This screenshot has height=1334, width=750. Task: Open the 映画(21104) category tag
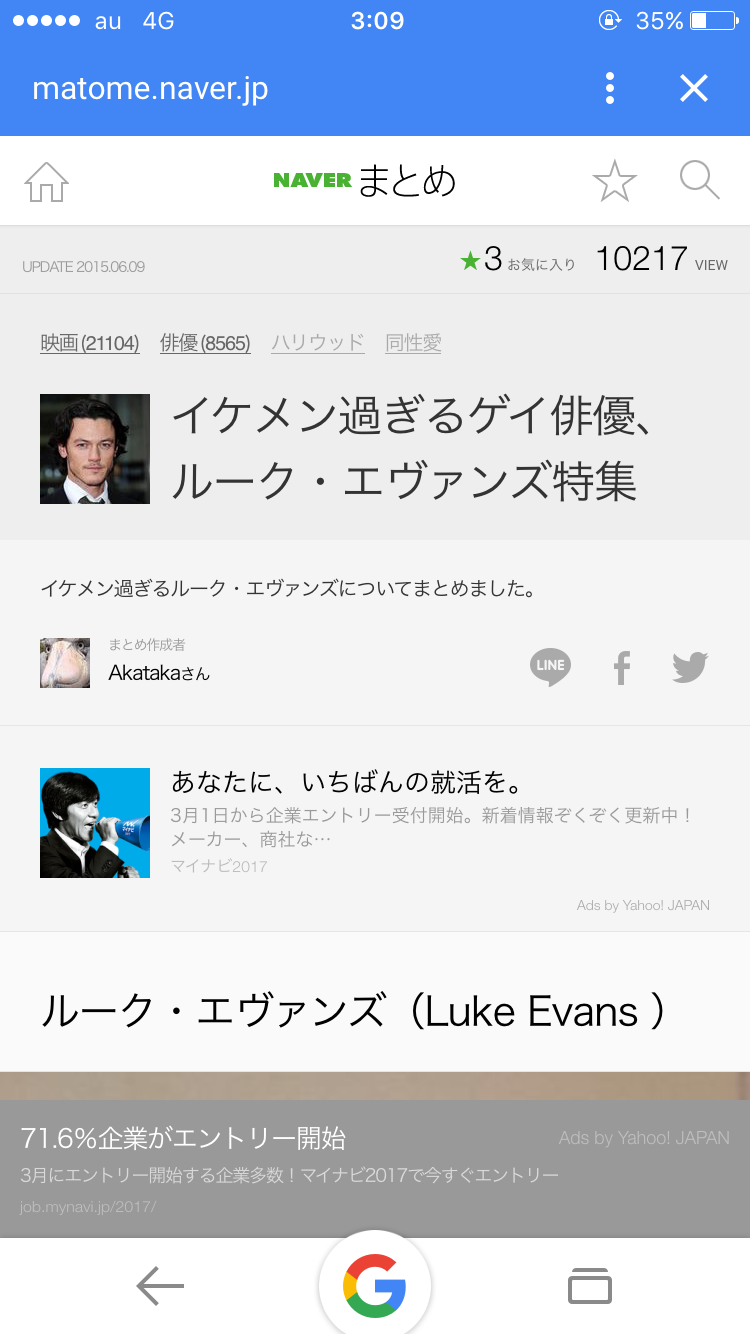89,343
